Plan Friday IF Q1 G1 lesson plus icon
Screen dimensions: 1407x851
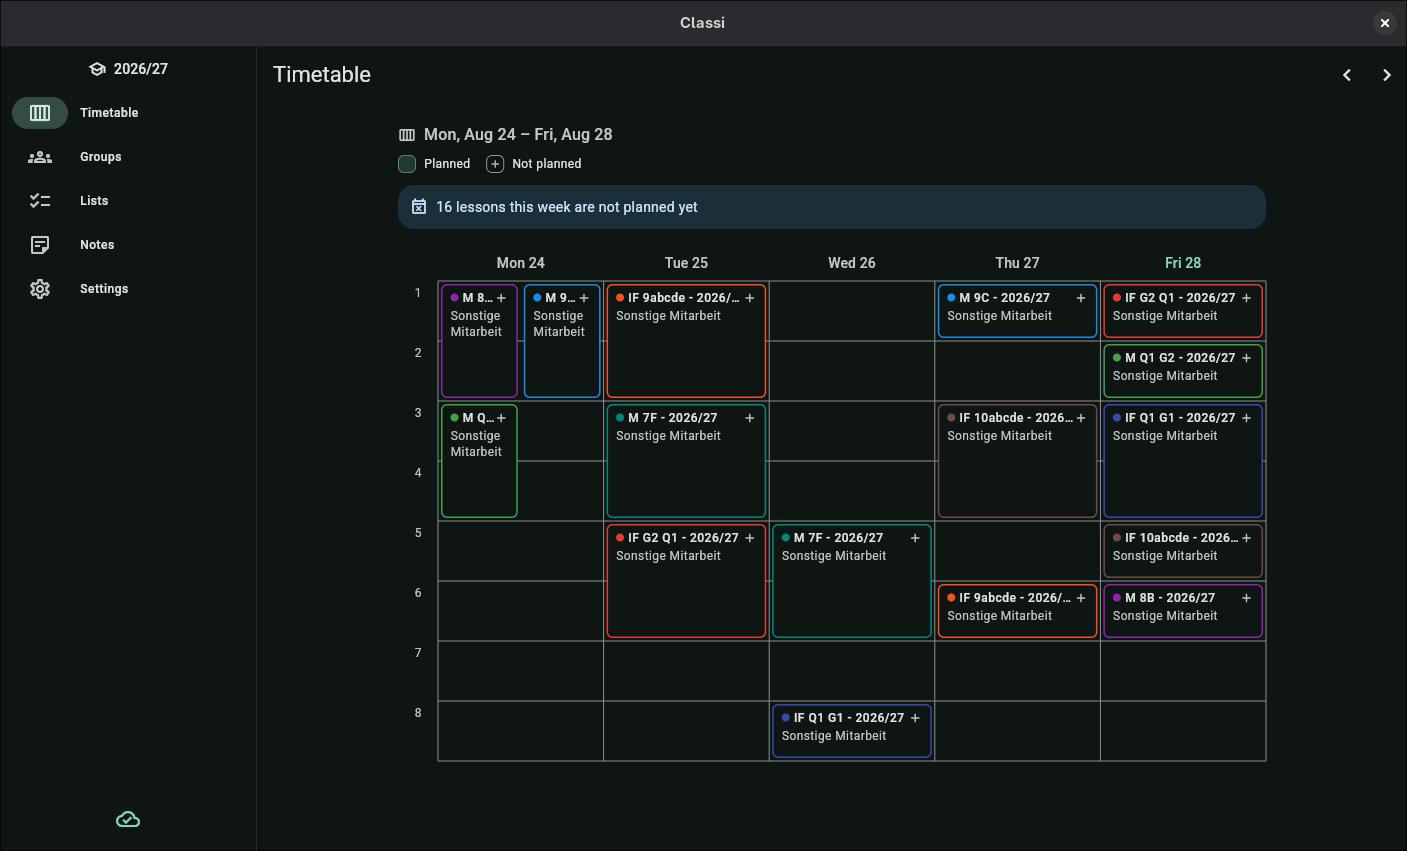tap(1247, 418)
